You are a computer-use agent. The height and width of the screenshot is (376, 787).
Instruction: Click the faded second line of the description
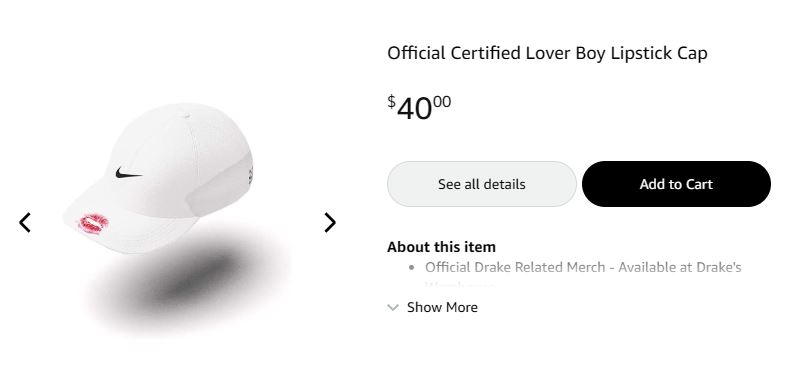click(459, 286)
